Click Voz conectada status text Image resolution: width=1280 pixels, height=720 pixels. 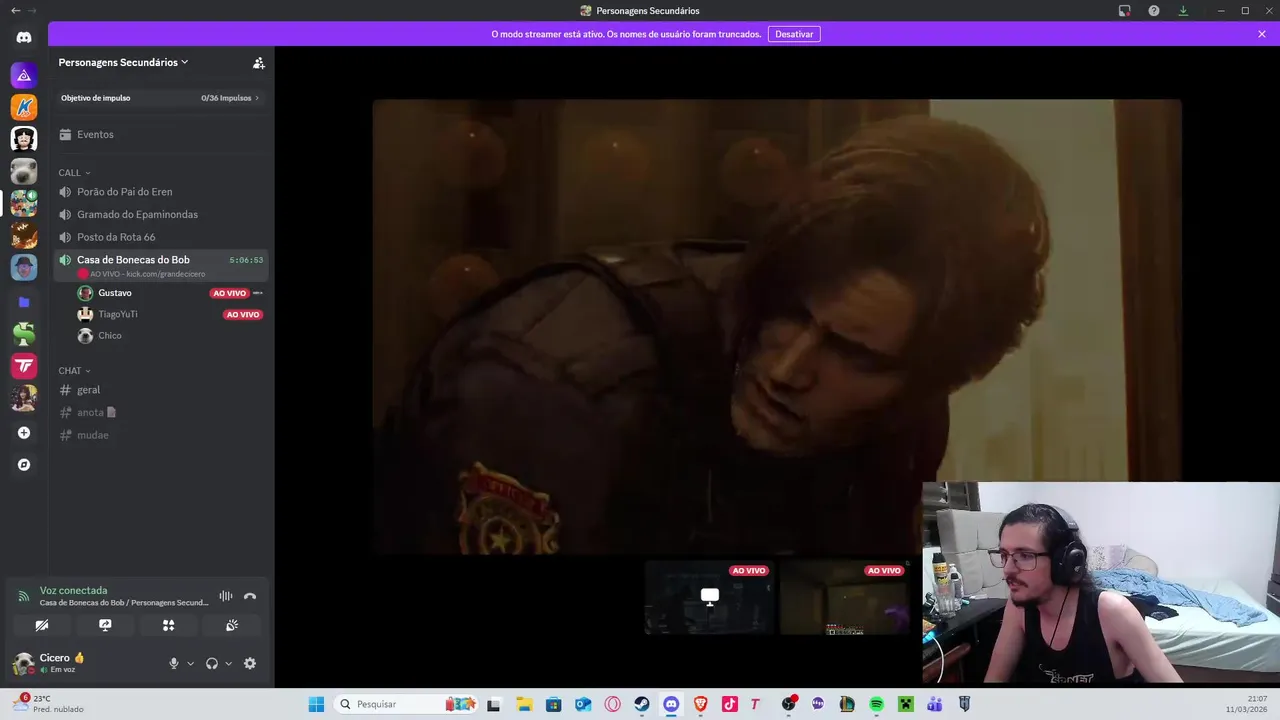73,590
